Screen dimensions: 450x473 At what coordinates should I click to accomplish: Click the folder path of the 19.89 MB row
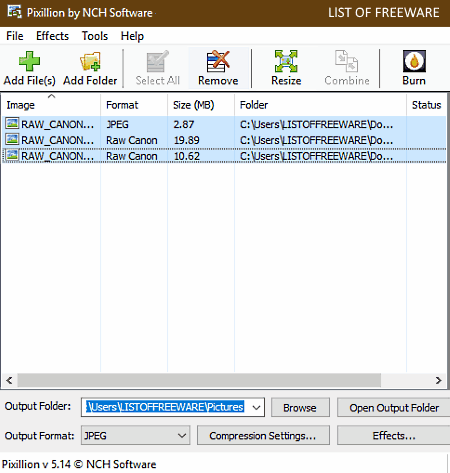pos(316,140)
